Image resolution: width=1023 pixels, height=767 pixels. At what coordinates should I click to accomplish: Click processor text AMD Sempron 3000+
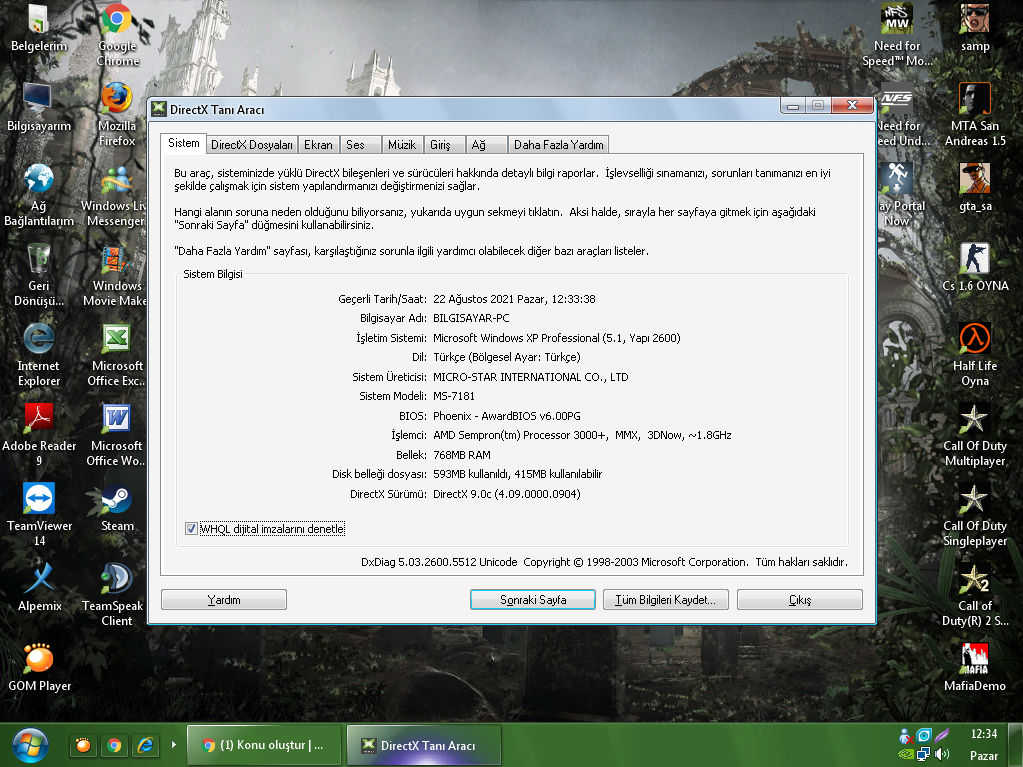coord(582,435)
